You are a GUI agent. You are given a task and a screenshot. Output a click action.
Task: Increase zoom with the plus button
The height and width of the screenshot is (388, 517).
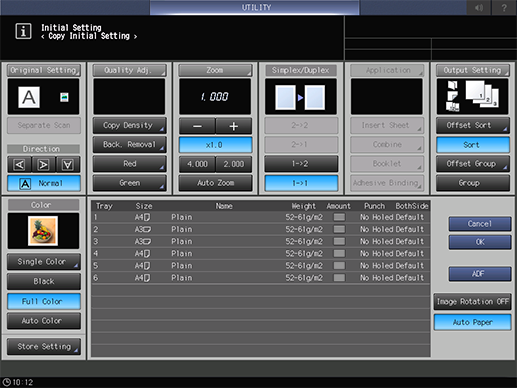pos(234,126)
